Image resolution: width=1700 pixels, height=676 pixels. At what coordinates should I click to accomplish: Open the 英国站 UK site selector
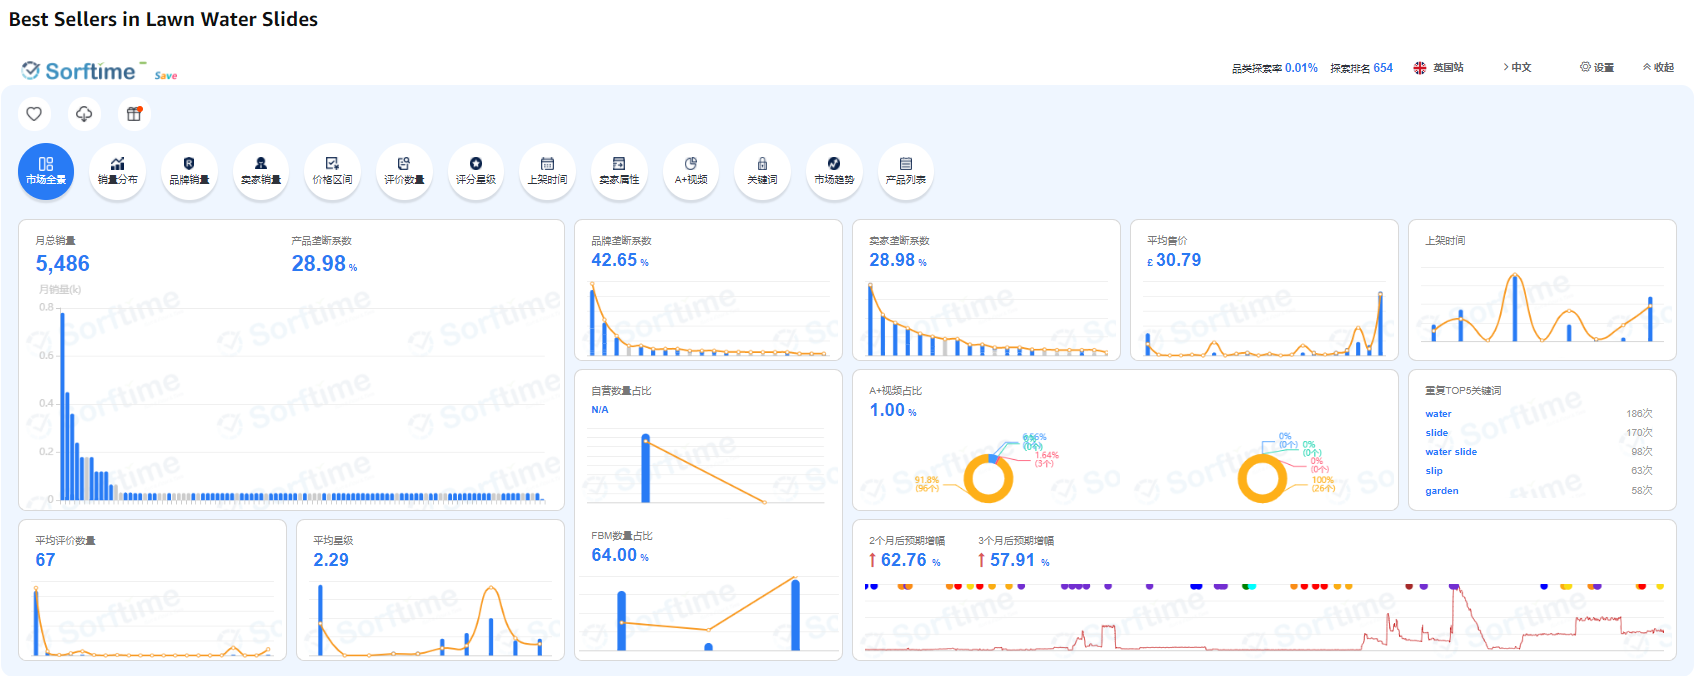(1438, 68)
